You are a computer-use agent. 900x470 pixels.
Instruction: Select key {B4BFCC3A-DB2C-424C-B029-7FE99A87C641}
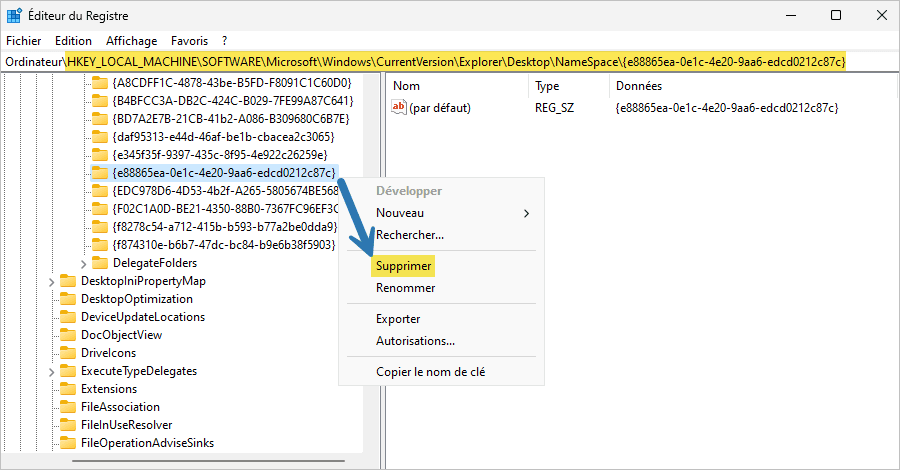[233, 101]
